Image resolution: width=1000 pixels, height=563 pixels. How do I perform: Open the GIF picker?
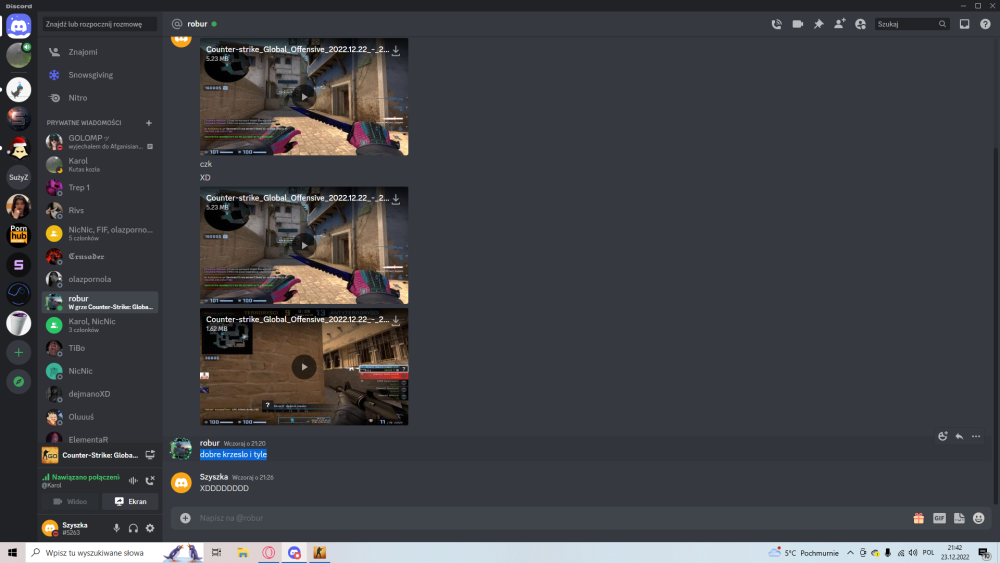click(x=939, y=518)
